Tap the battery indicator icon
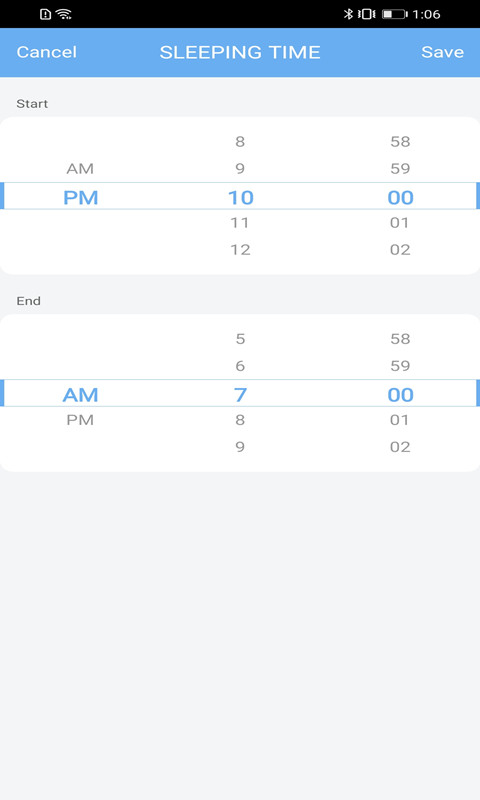The height and width of the screenshot is (800, 480). [395, 14]
